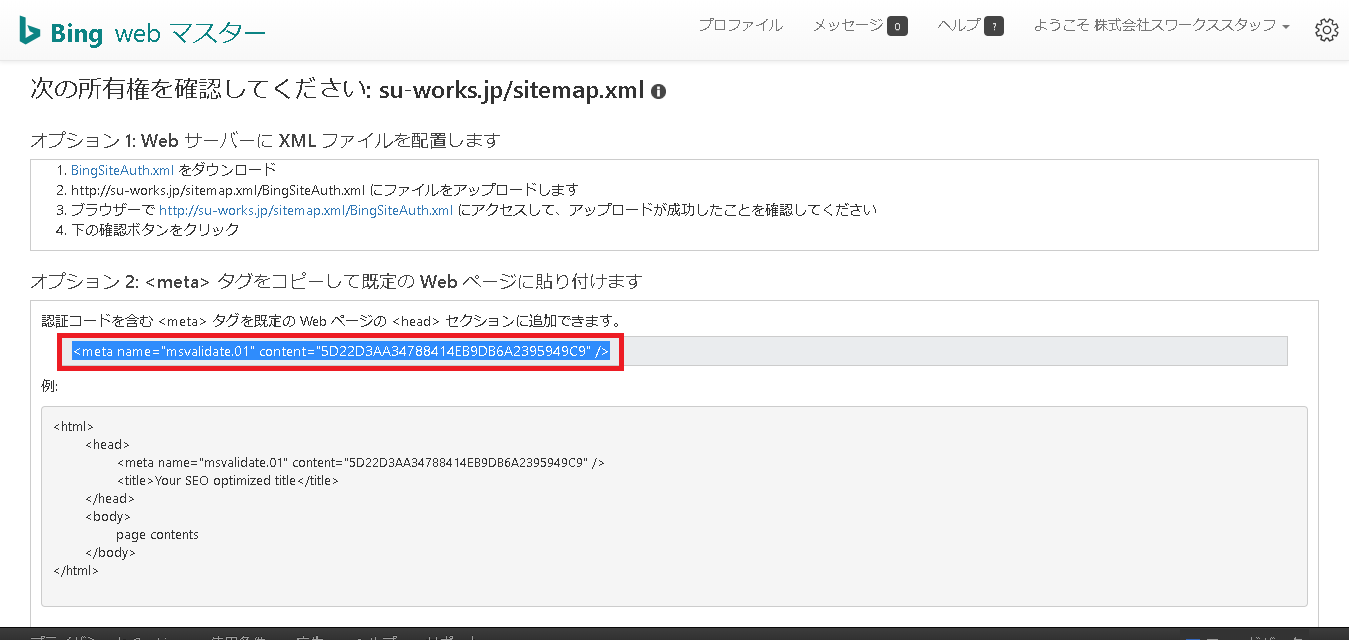Download the BingSiteAuth.xml file link
This screenshot has height=640, width=1349.
(x=122, y=170)
